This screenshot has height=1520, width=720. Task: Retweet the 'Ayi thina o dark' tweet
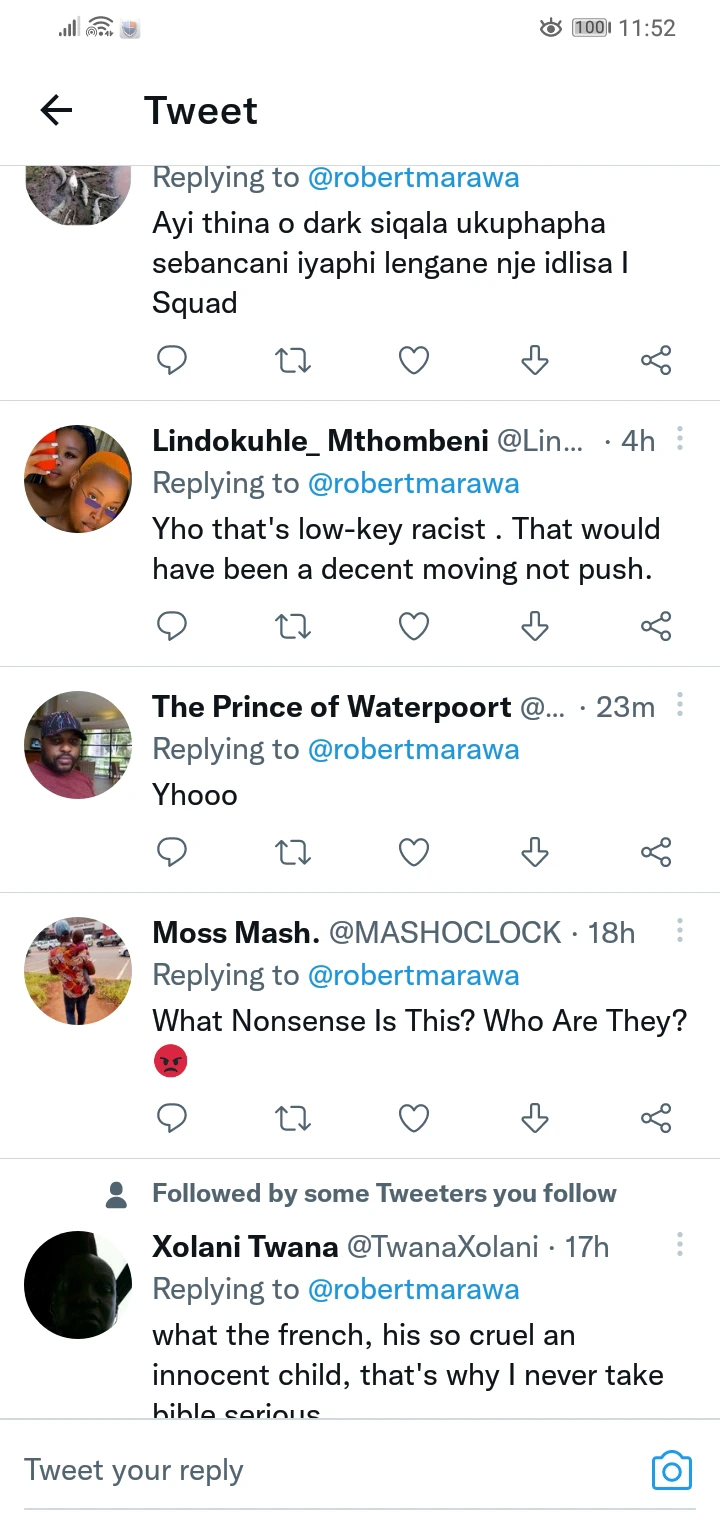pos(293,360)
